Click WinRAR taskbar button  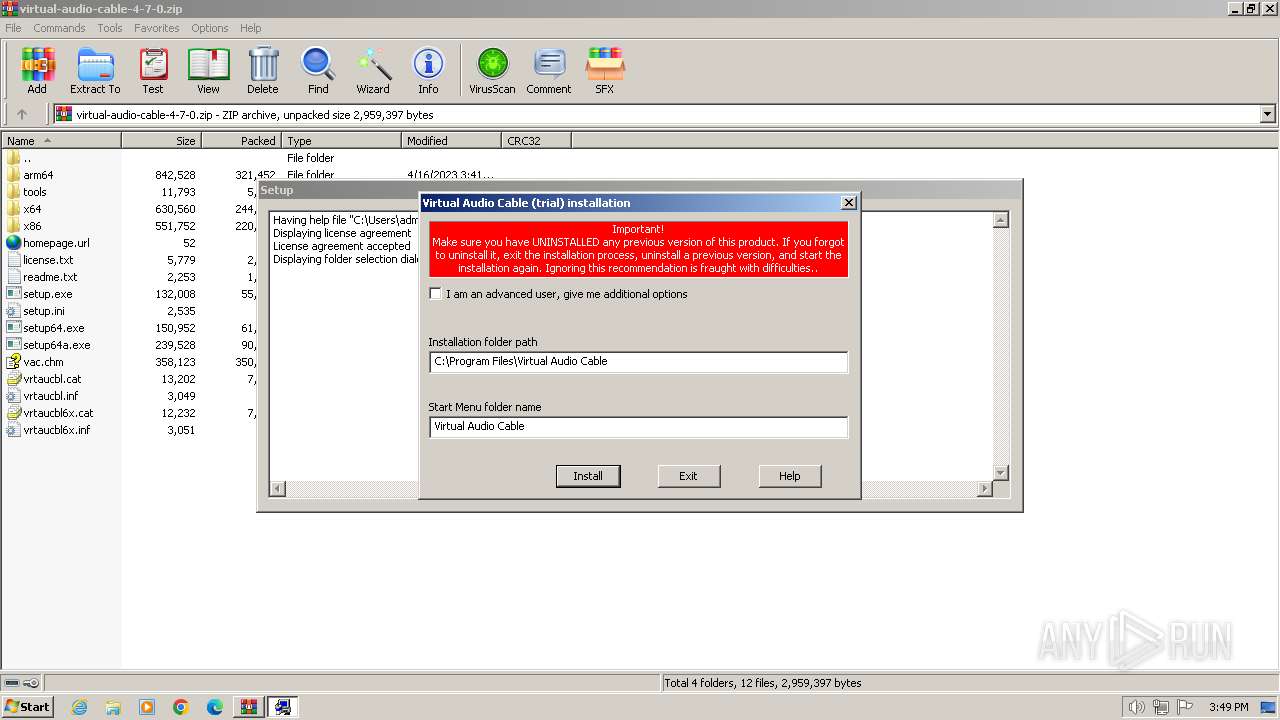(x=248, y=707)
